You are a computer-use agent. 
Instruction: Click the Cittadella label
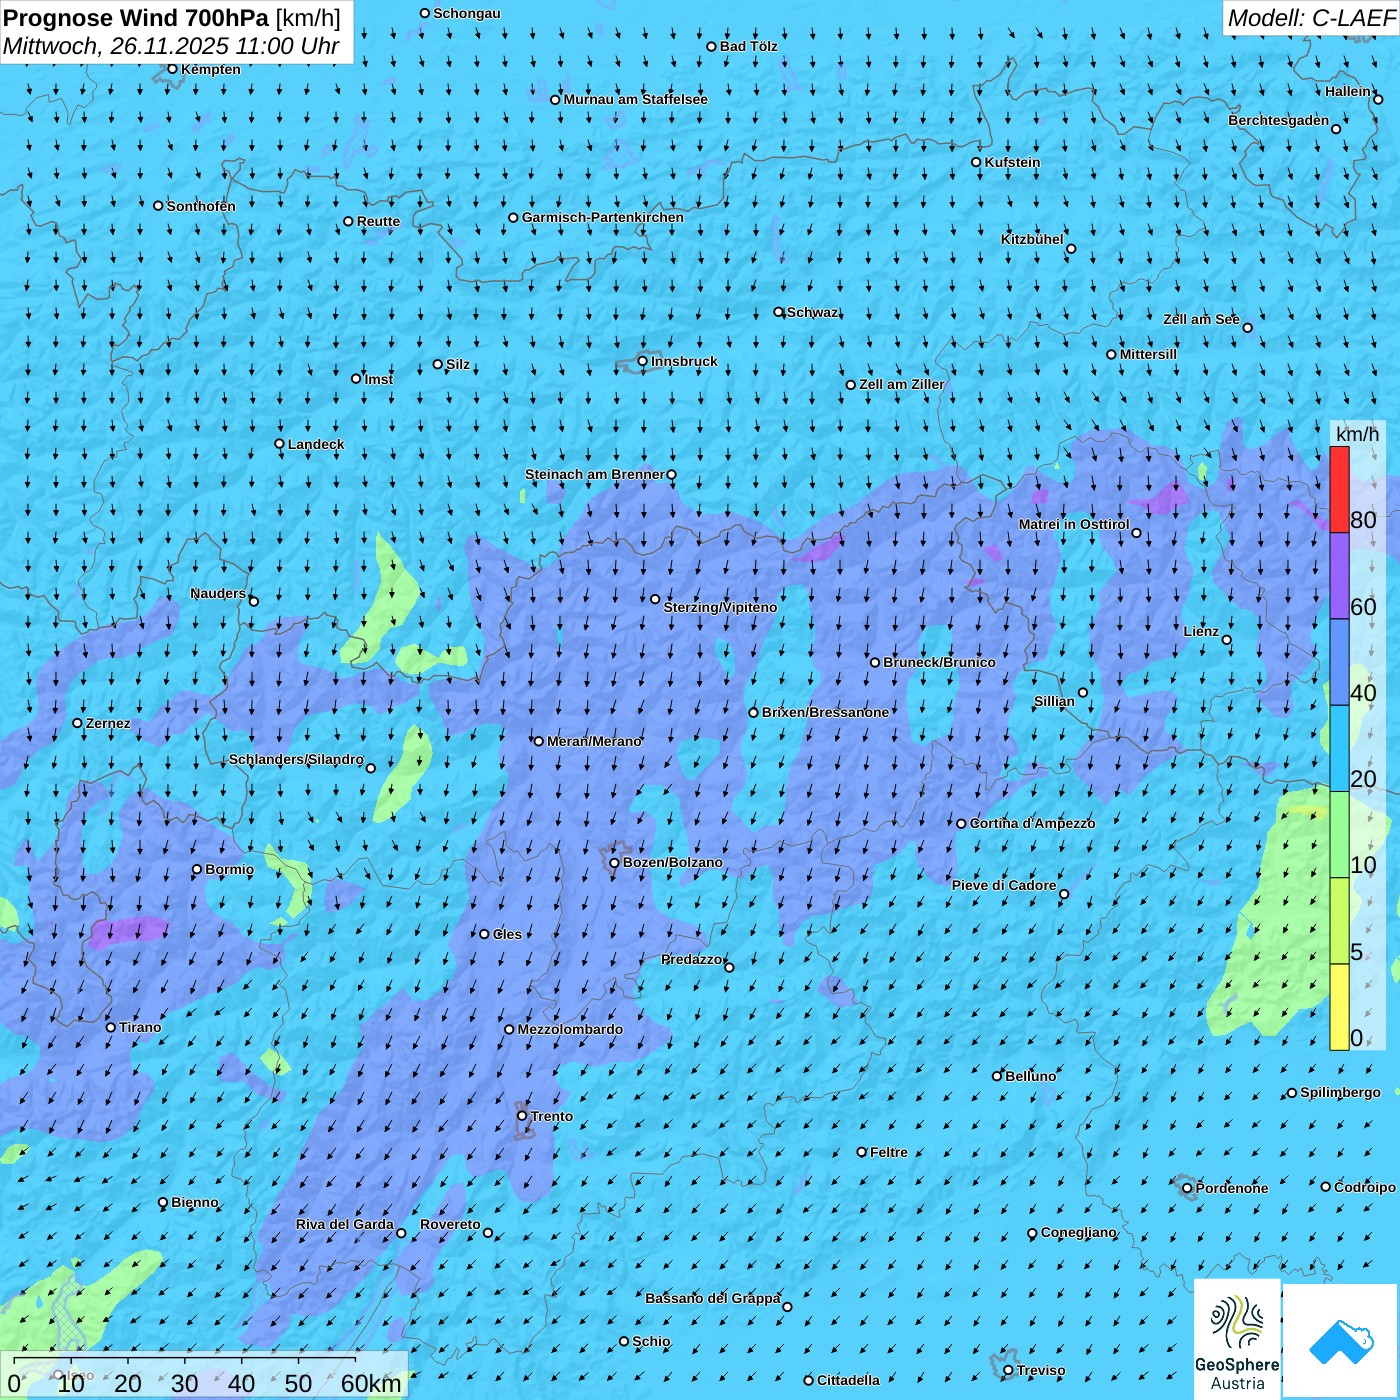(x=848, y=1380)
